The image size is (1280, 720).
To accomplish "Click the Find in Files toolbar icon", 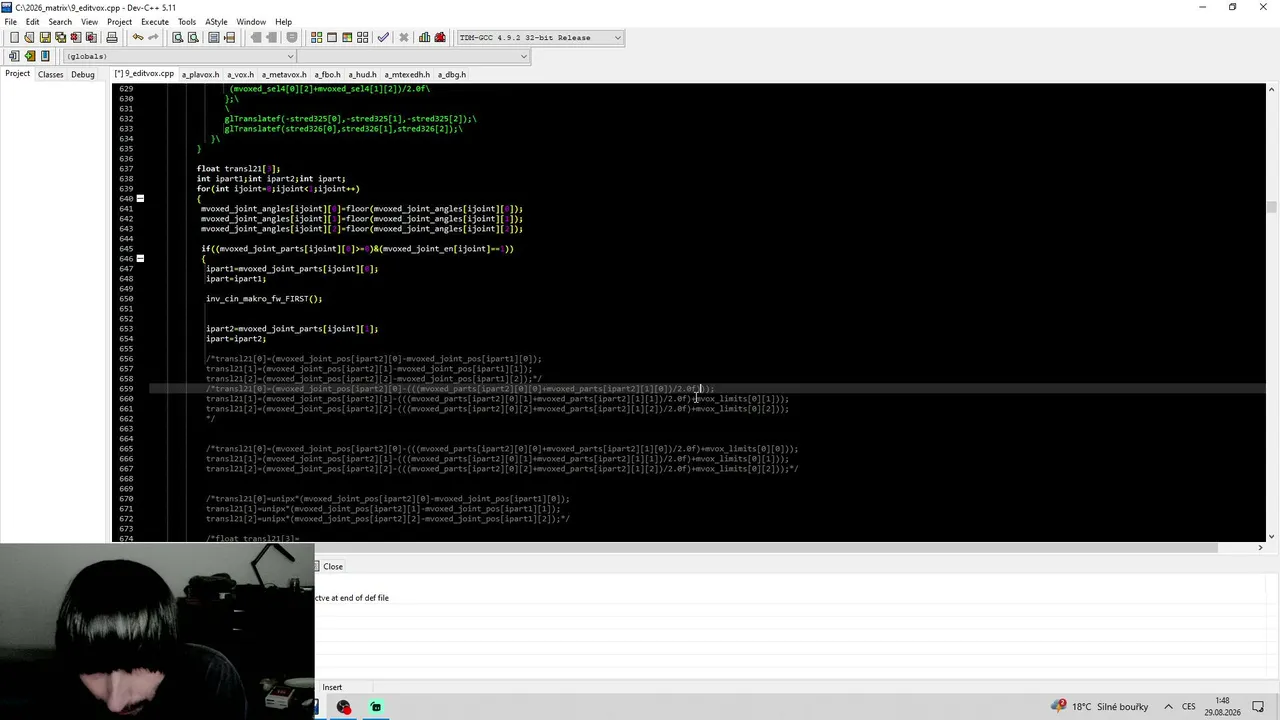I will 214,37.
